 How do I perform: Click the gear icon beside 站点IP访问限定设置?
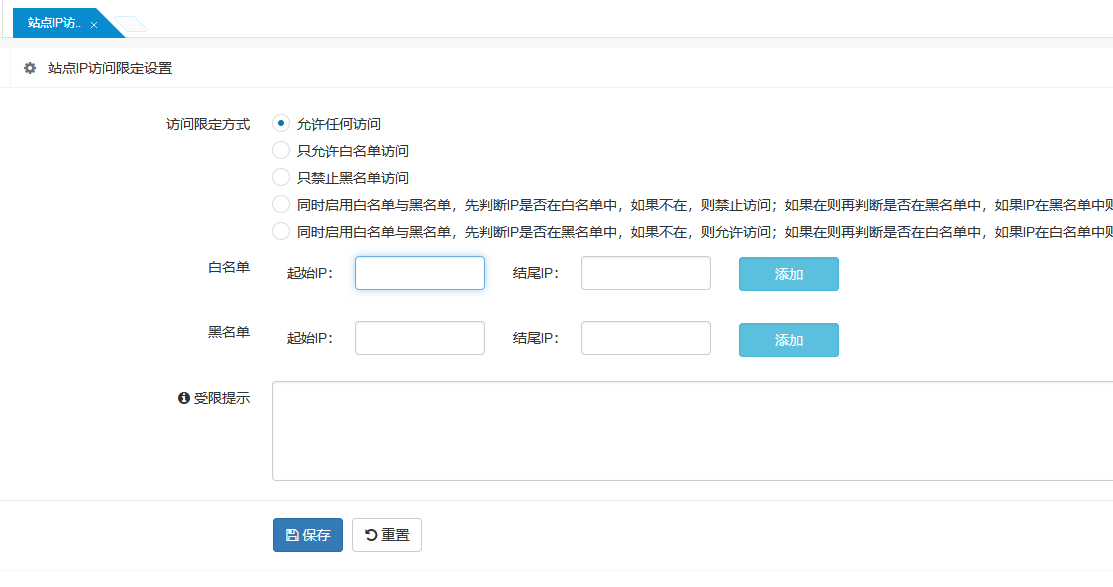(x=30, y=68)
